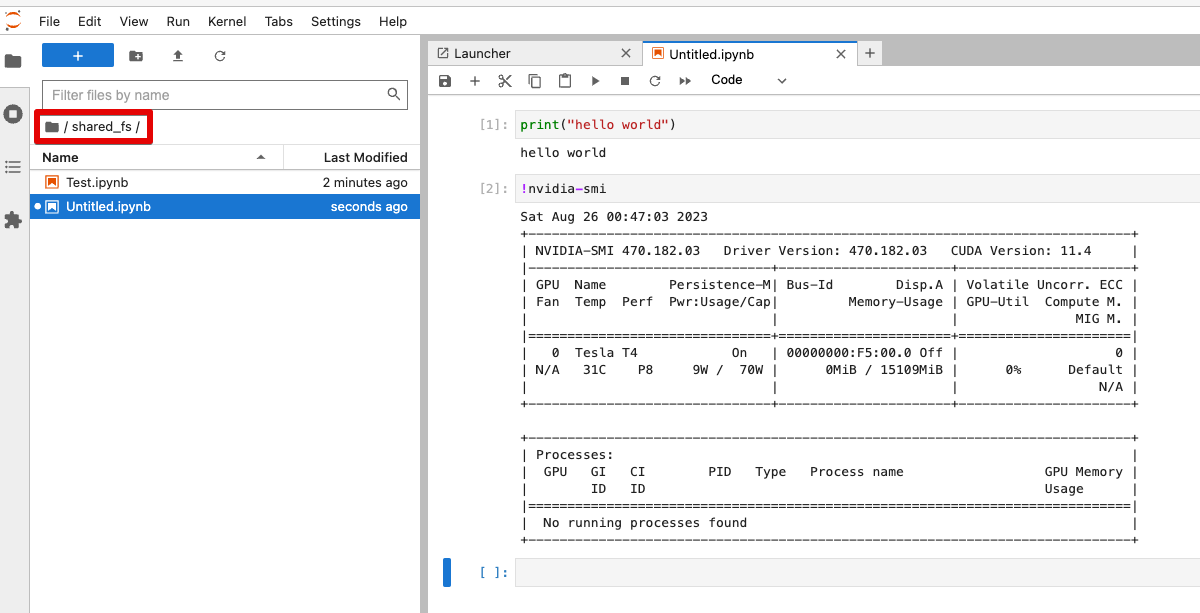Open the Edit menu

click(89, 21)
